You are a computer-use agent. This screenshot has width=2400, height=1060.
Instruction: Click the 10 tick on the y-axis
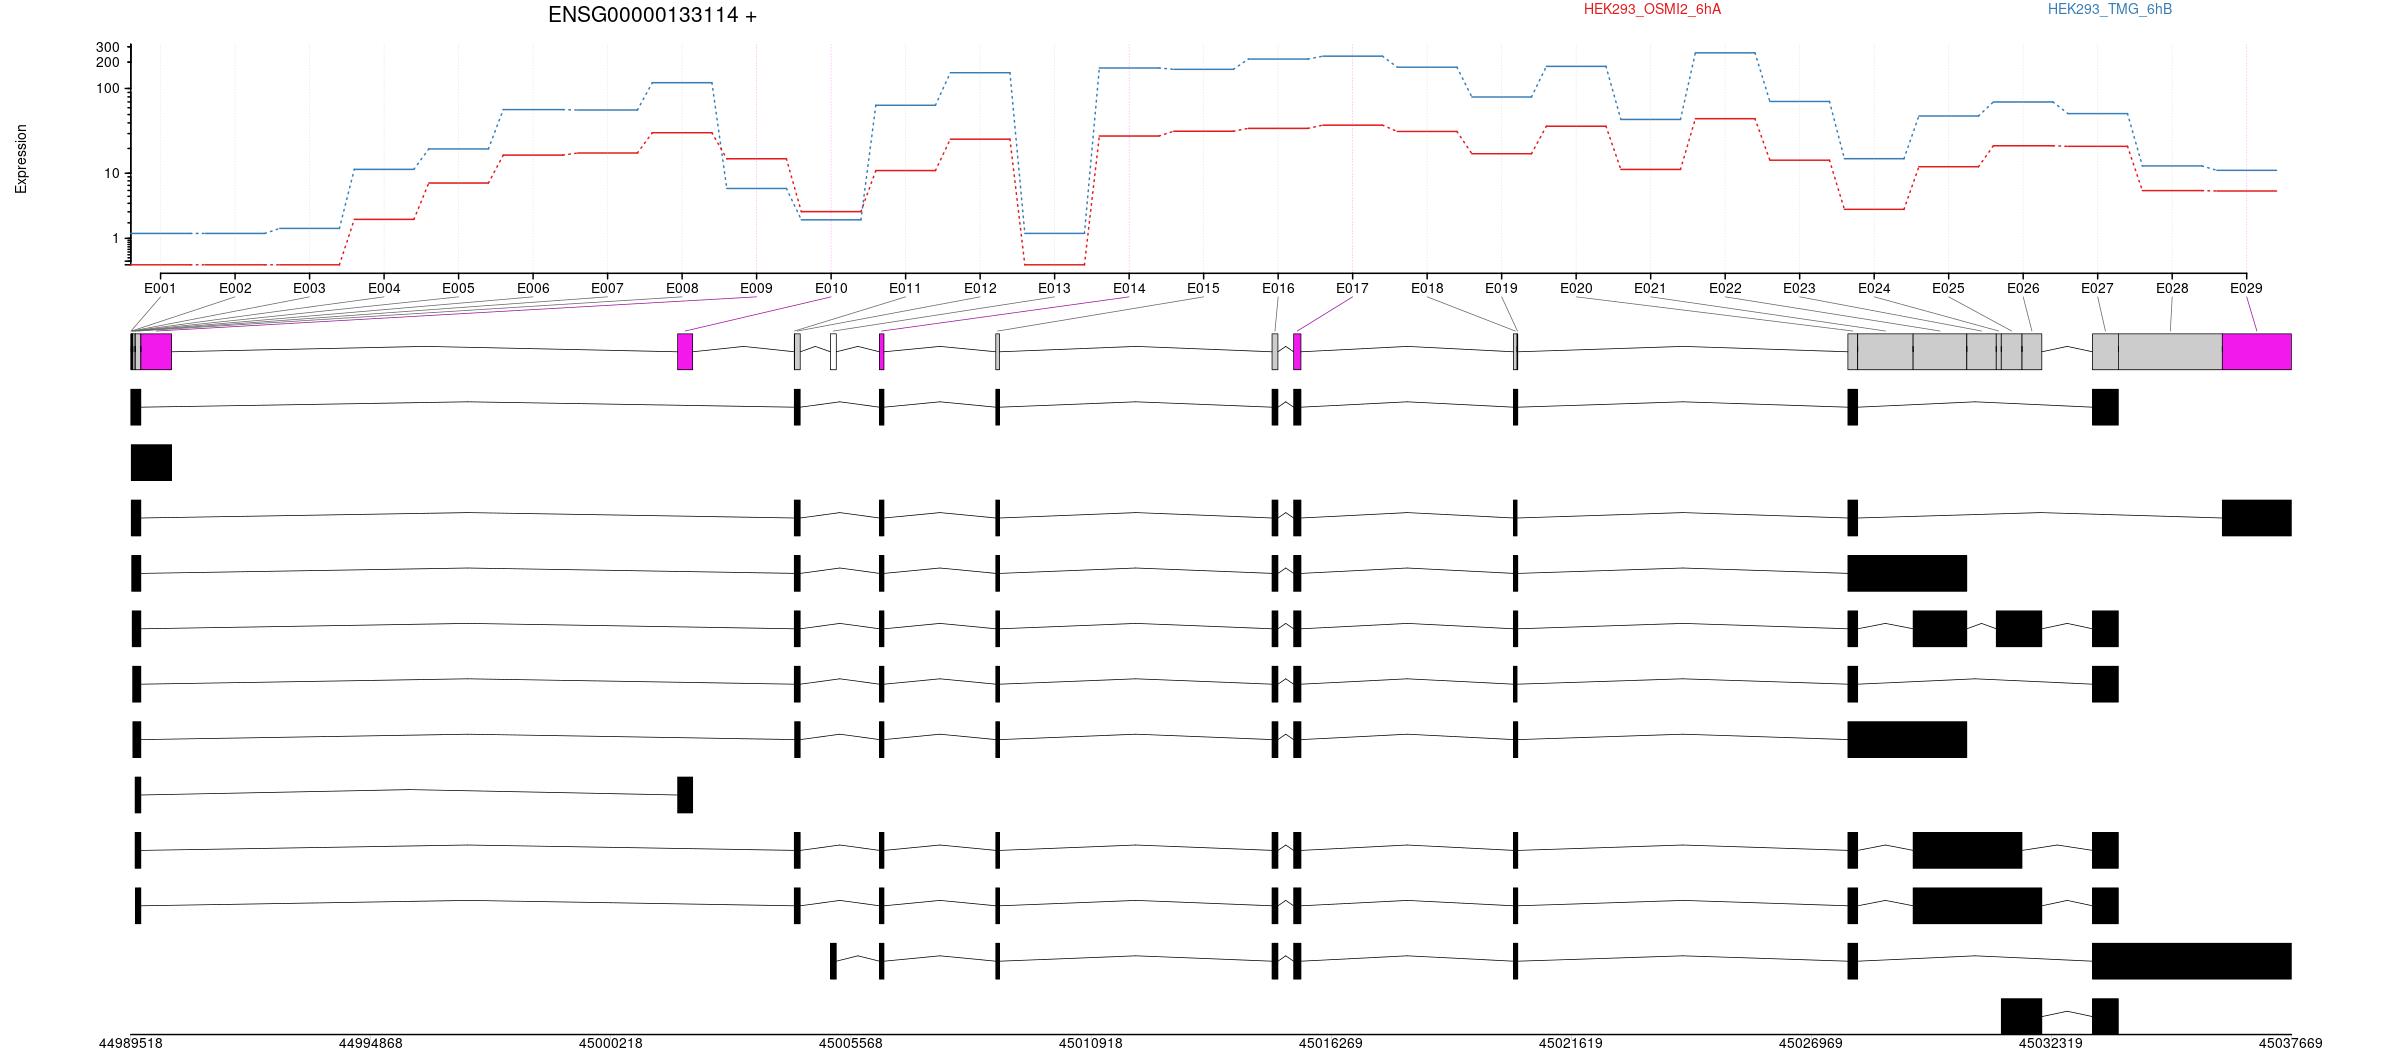point(112,173)
